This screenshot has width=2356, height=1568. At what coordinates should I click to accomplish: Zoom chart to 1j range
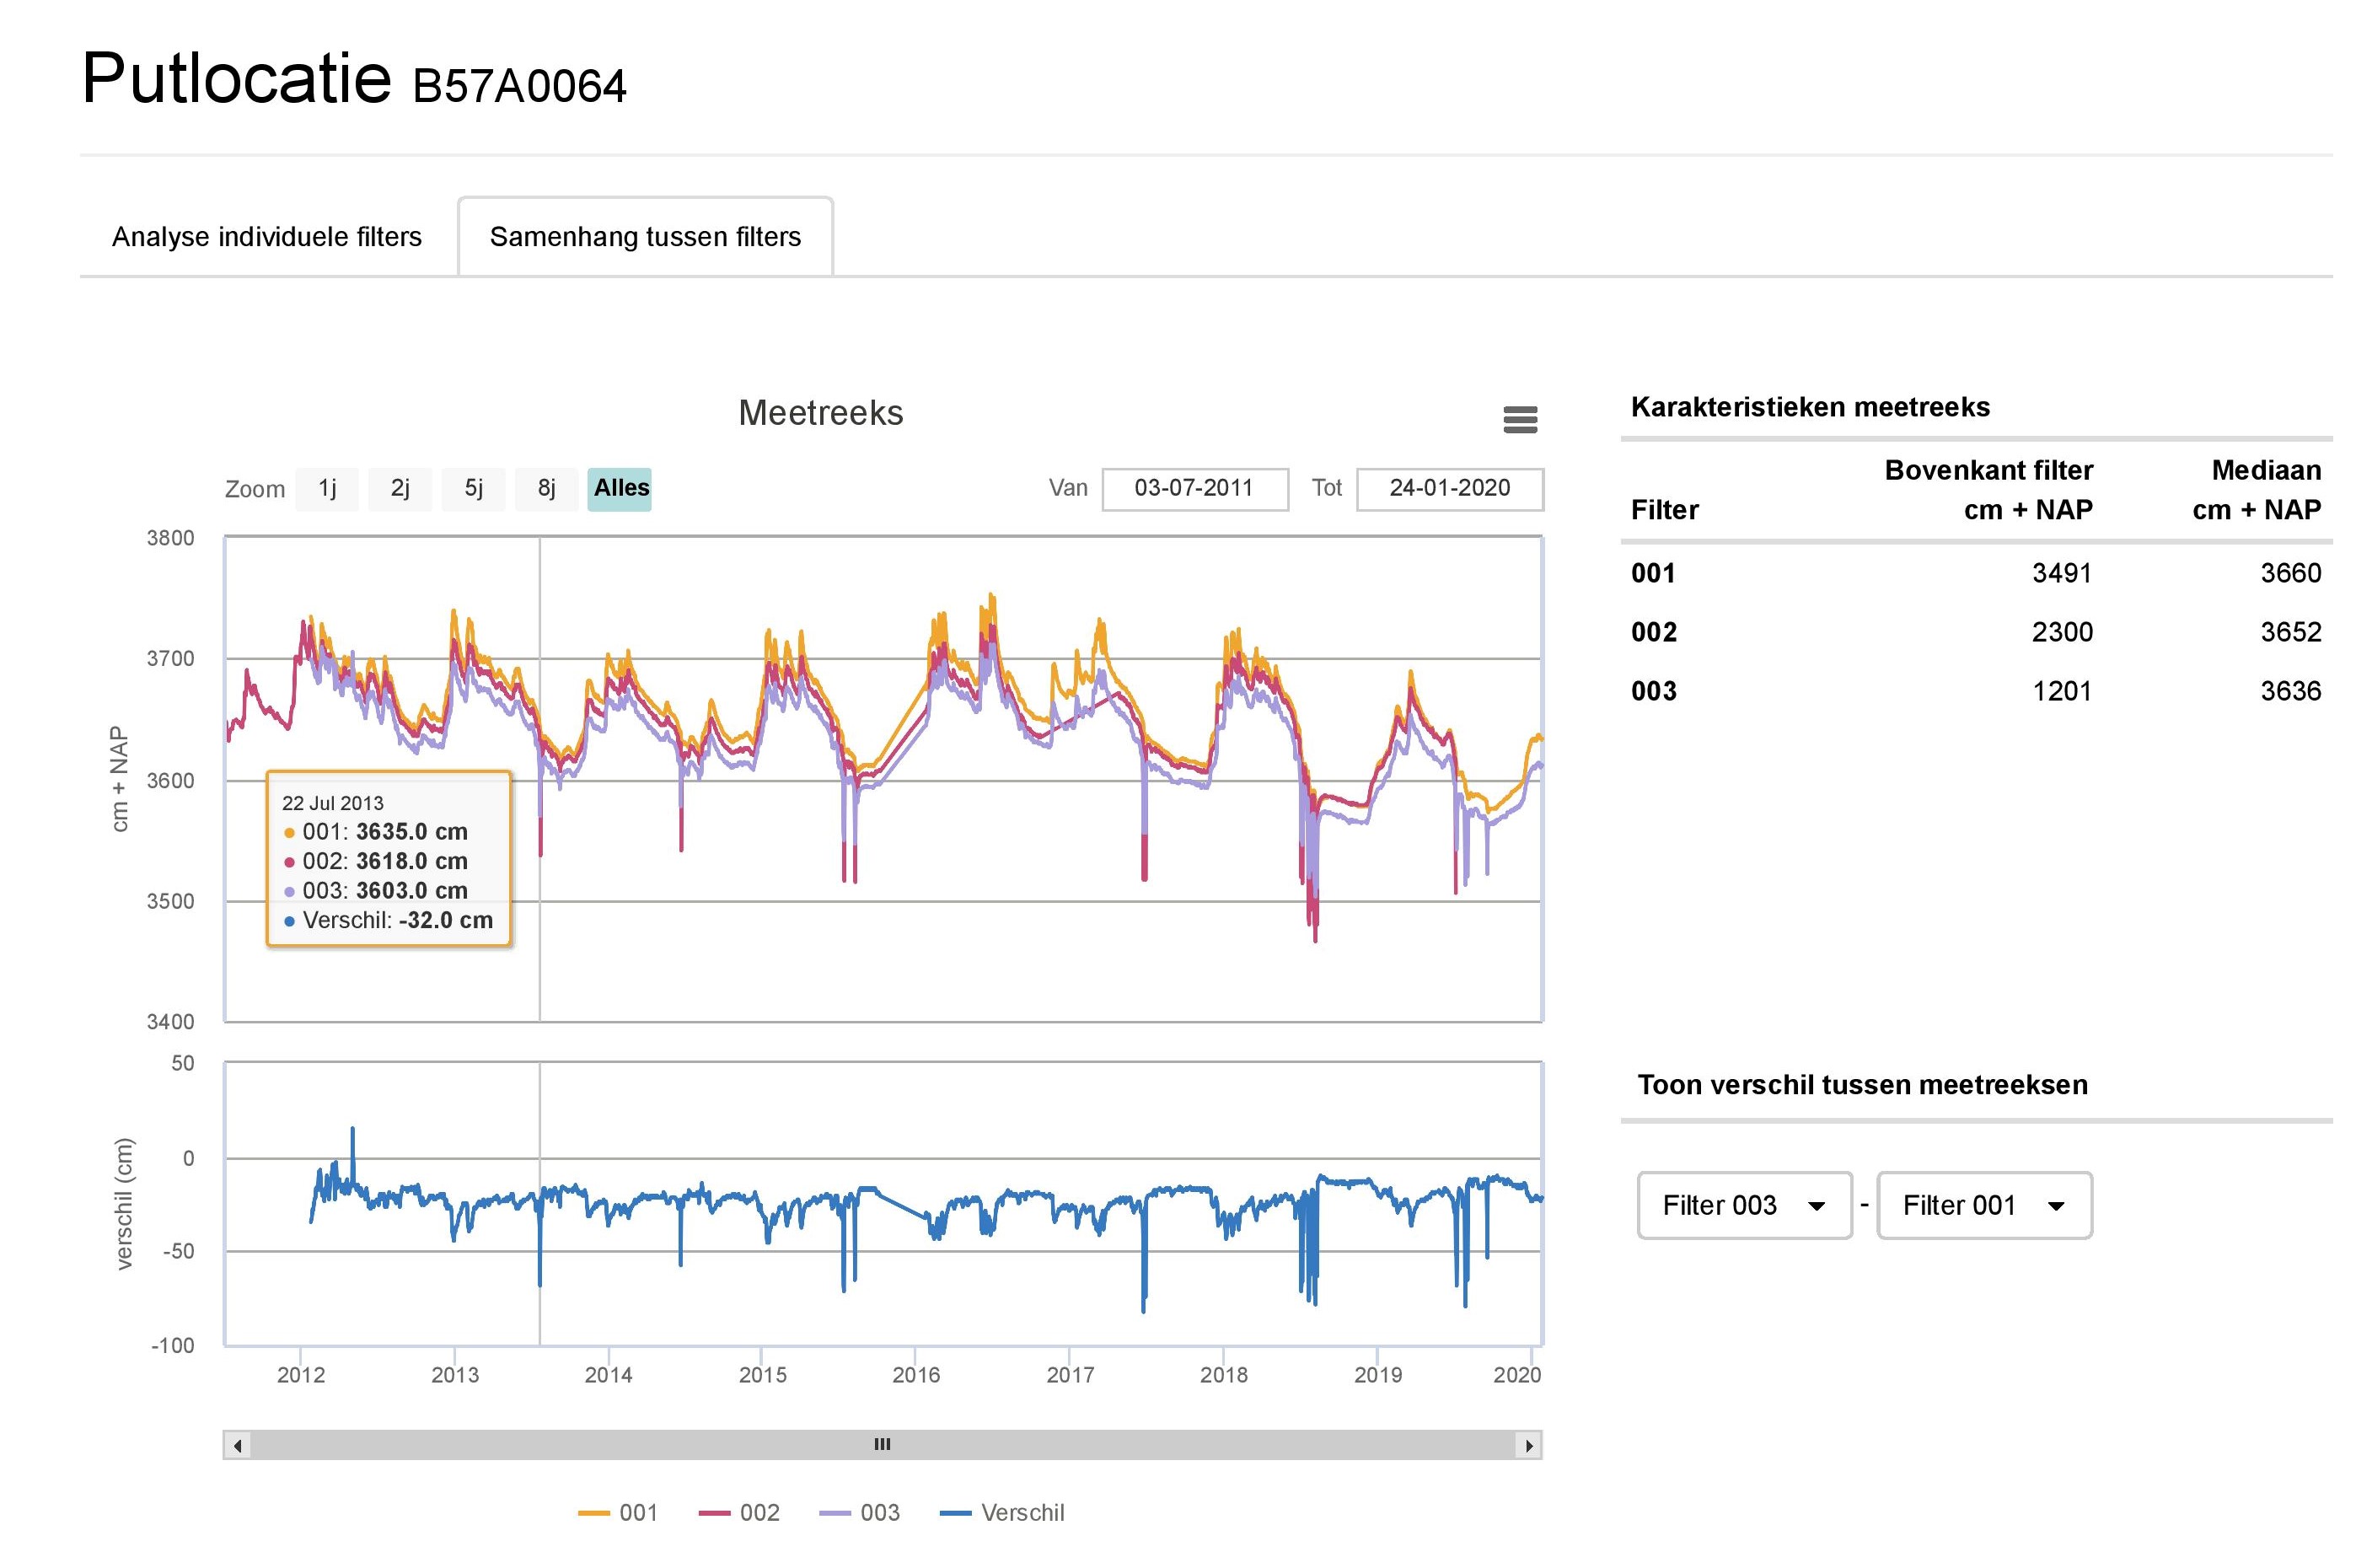coord(327,488)
